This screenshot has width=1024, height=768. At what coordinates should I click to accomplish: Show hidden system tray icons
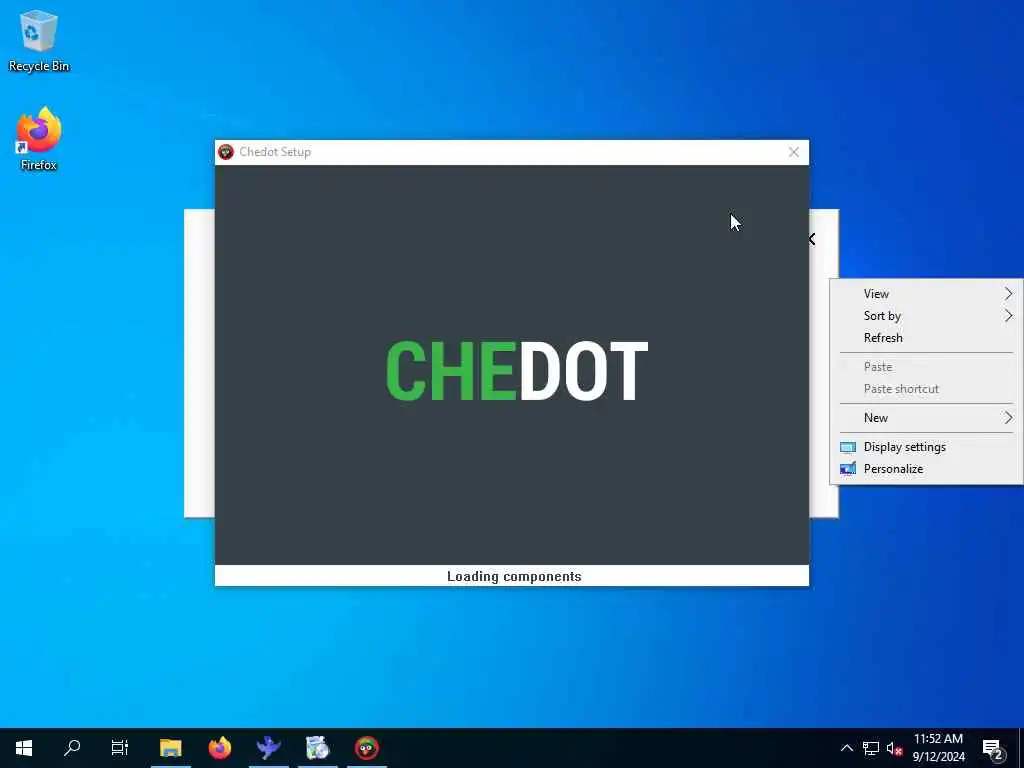[x=846, y=748]
